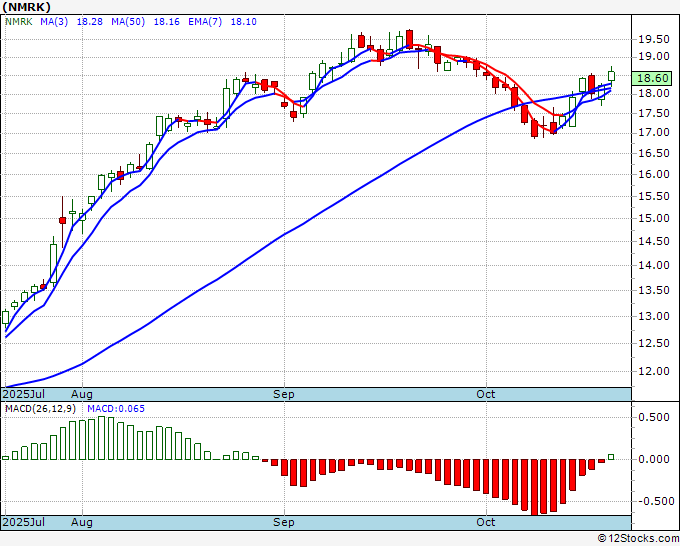Click the NMRK legend label
Image resolution: width=680 pixels, height=546 pixels.
point(19,21)
